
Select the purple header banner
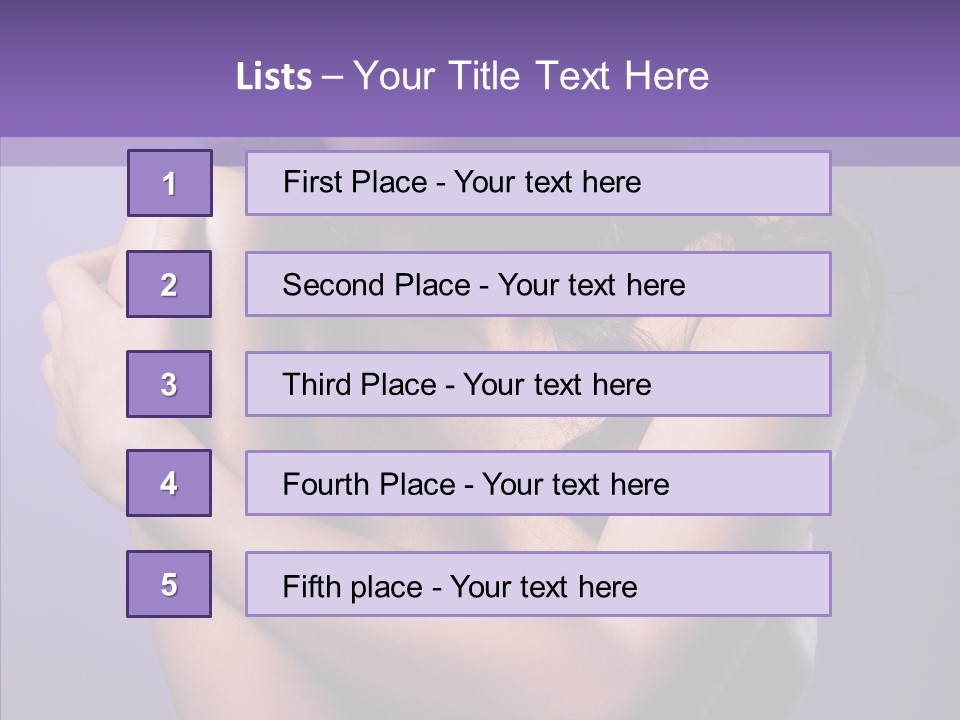click(x=480, y=69)
